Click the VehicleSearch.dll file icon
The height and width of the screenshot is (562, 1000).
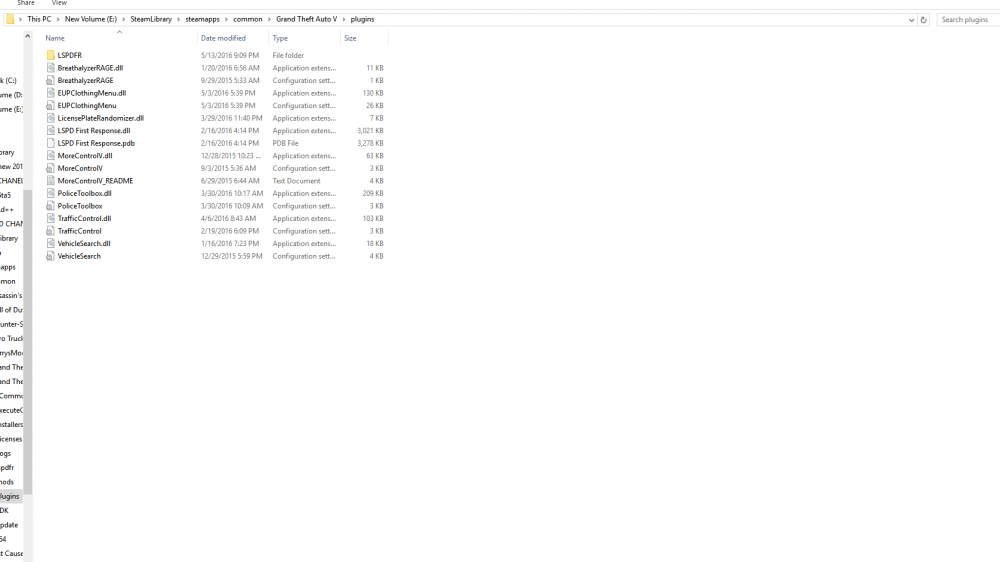click(x=50, y=244)
